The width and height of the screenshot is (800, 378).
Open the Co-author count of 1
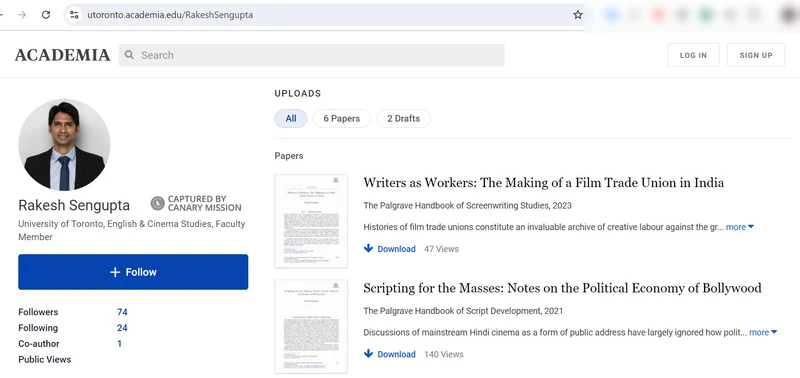pyautogui.click(x=119, y=343)
